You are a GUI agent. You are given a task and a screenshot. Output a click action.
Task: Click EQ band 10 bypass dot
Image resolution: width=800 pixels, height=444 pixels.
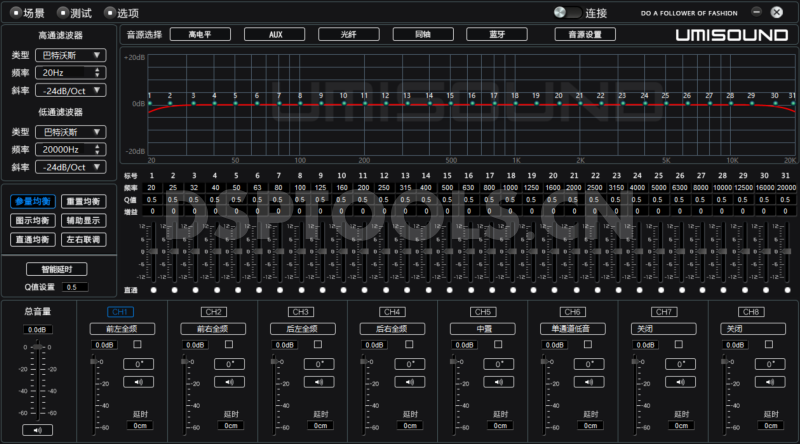pos(343,290)
